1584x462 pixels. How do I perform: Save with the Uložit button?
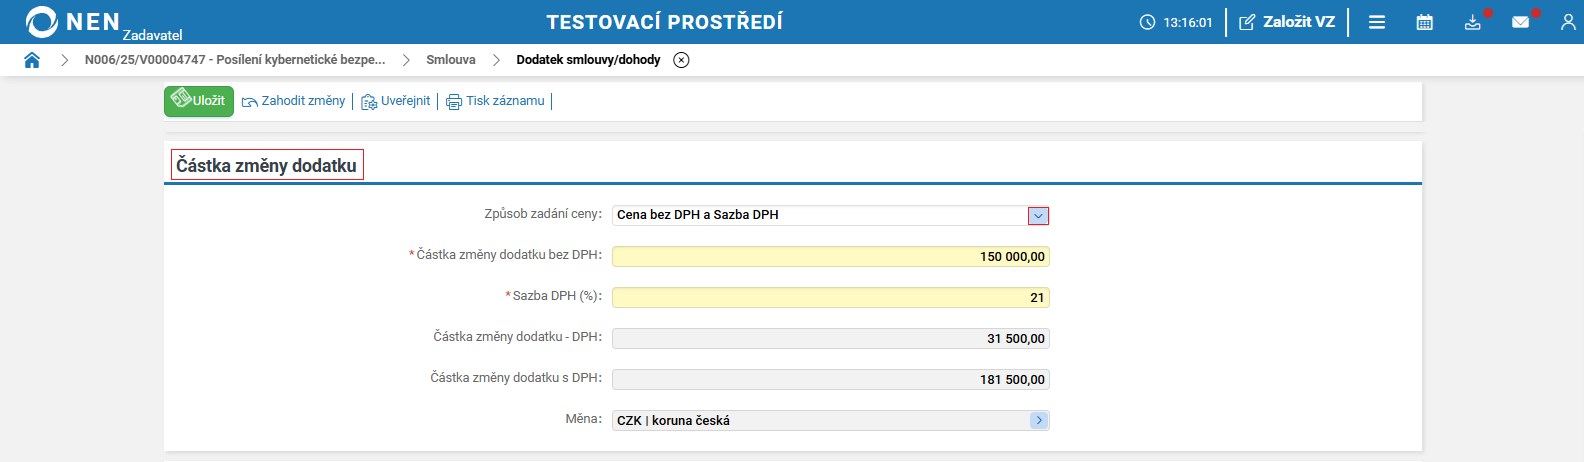click(x=199, y=101)
